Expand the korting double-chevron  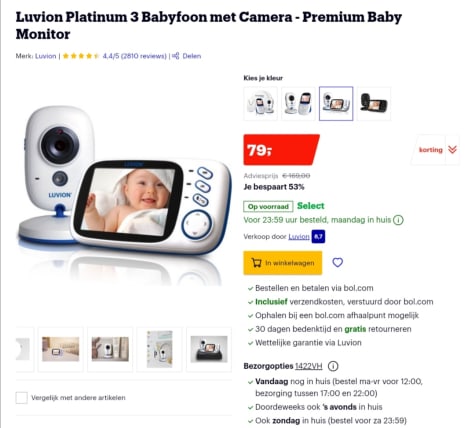(452, 150)
